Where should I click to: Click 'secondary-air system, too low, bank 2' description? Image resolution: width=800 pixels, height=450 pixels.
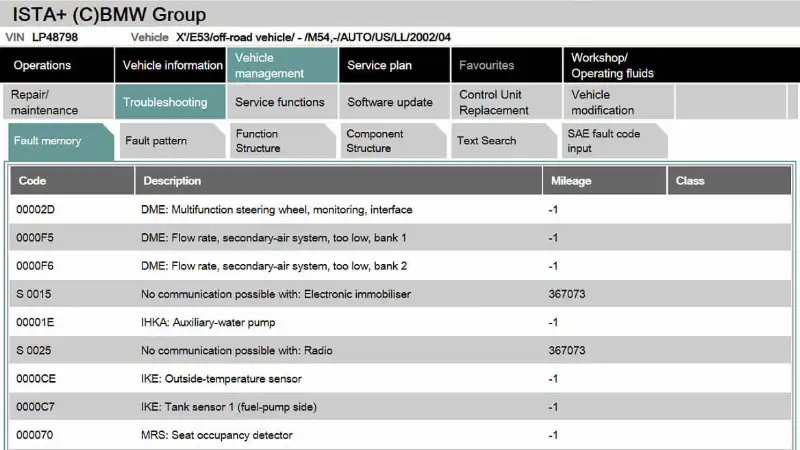pyautogui.click(x=274, y=266)
